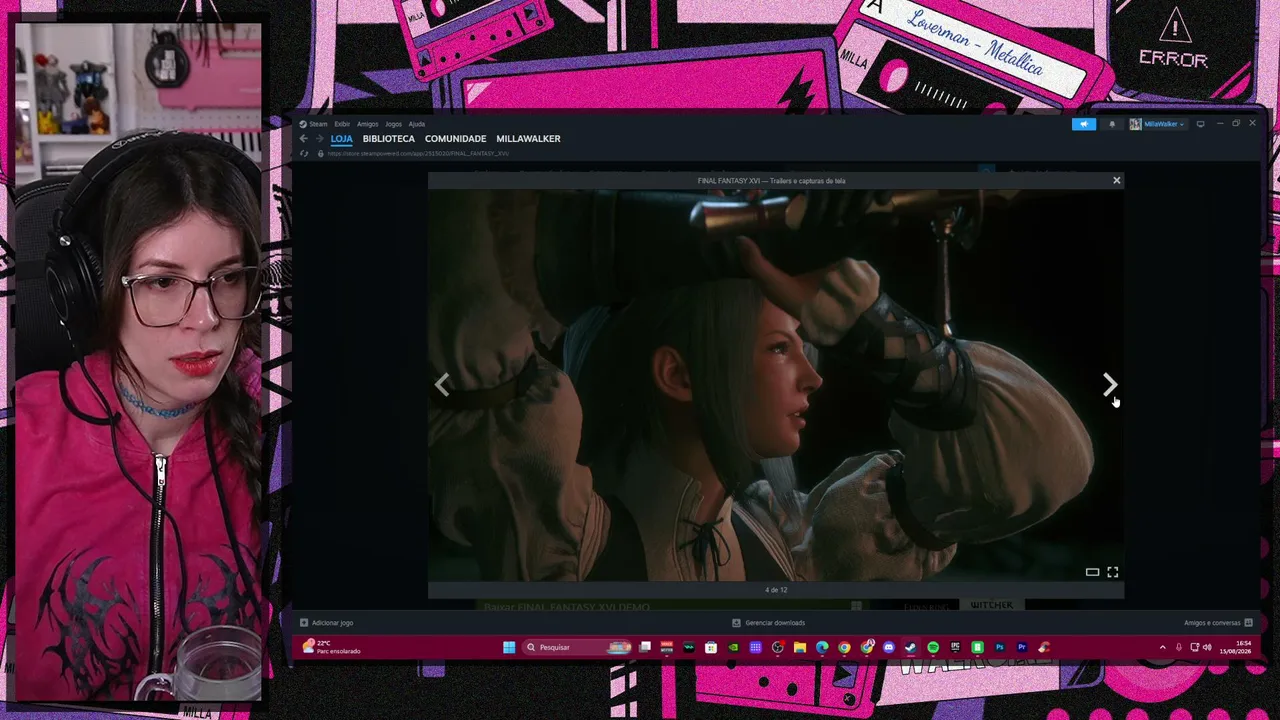Go to the previous screenshot arrow
This screenshot has width=1280, height=720.
[442, 385]
